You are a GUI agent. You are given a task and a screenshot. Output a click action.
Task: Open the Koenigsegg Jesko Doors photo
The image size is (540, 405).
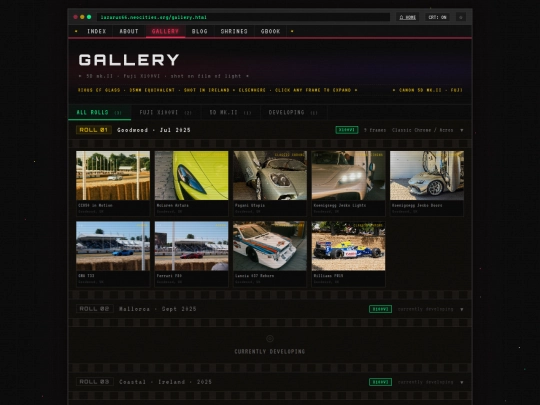pos(427,175)
